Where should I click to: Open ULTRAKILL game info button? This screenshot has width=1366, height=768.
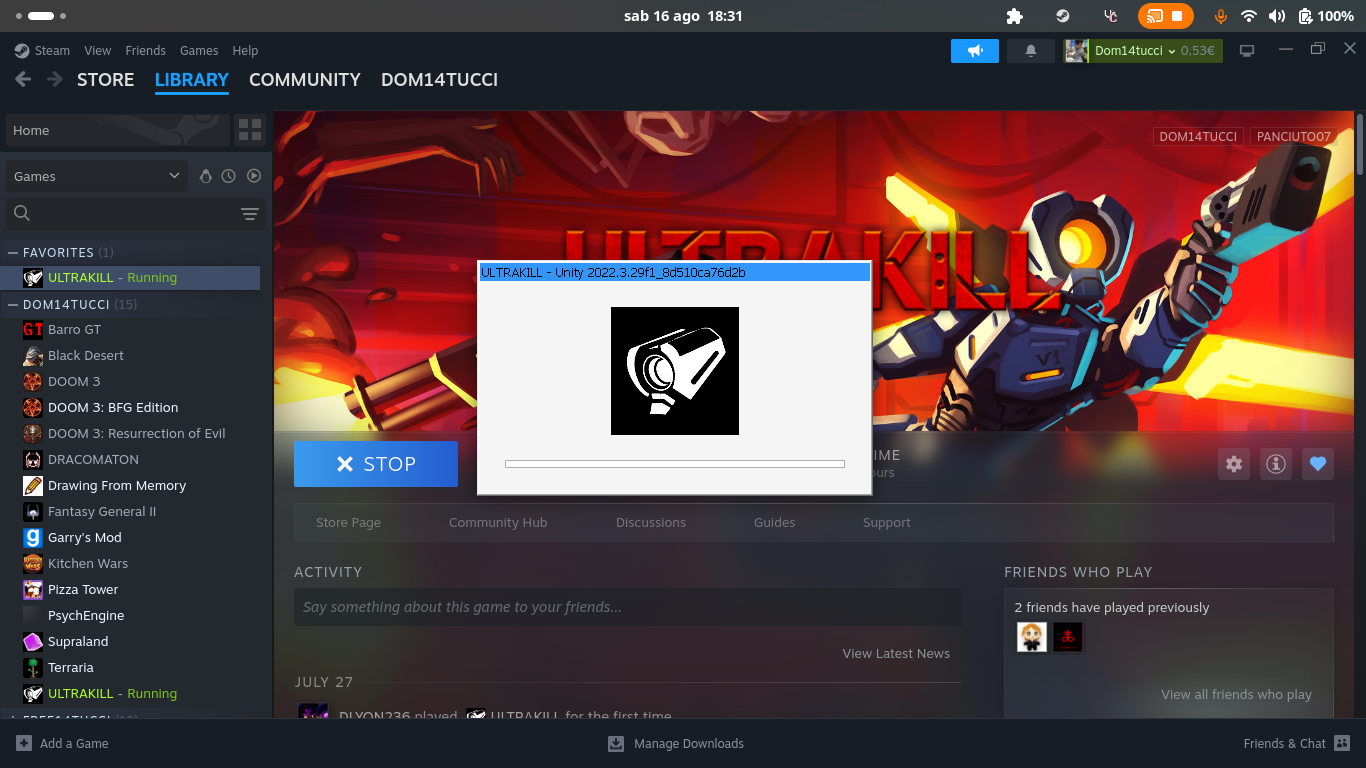click(1276, 464)
